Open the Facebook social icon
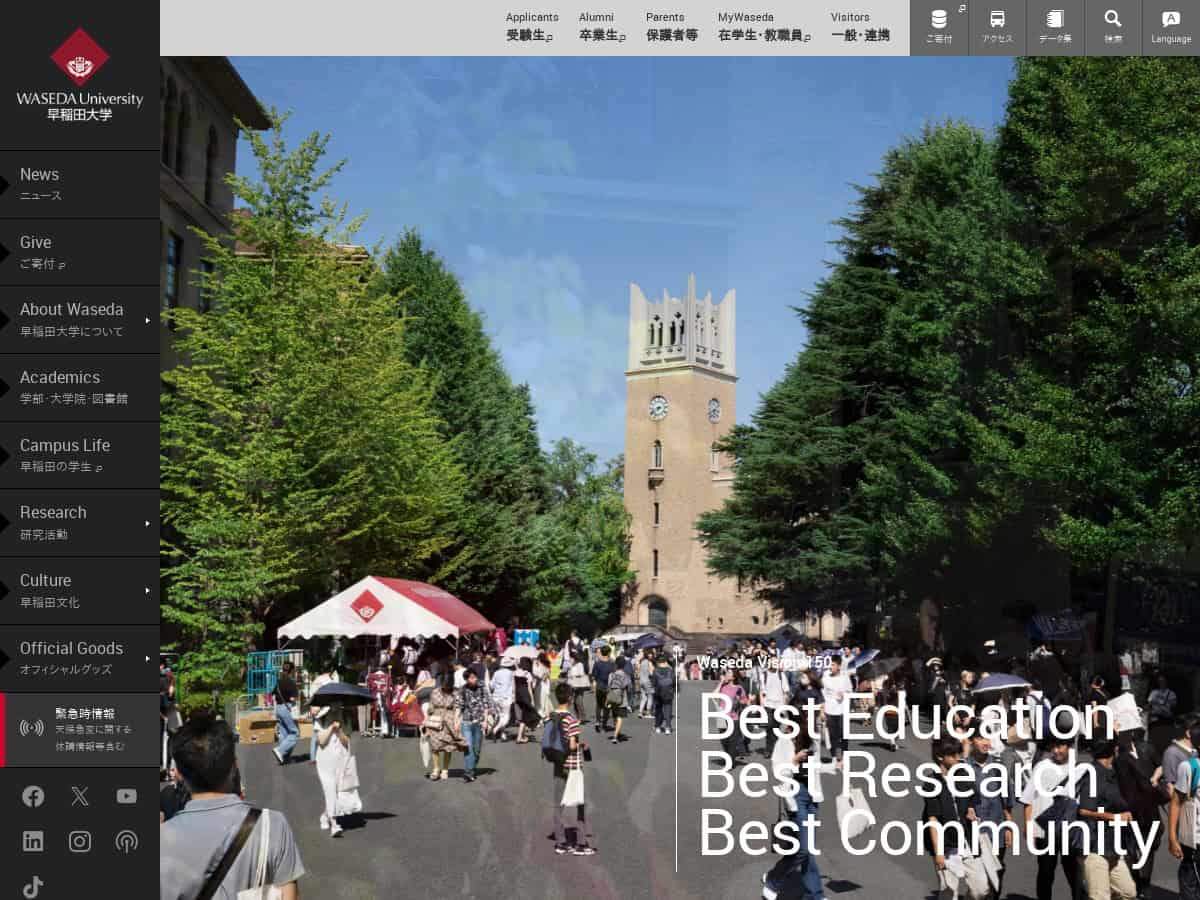The image size is (1200, 900). click(x=33, y=796)
